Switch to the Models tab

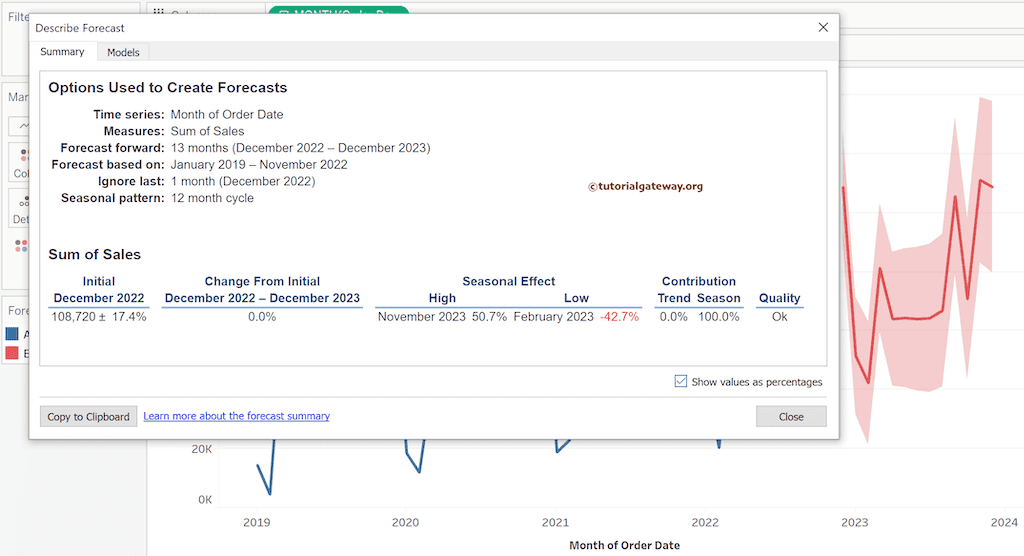click(x=123, y=52)
